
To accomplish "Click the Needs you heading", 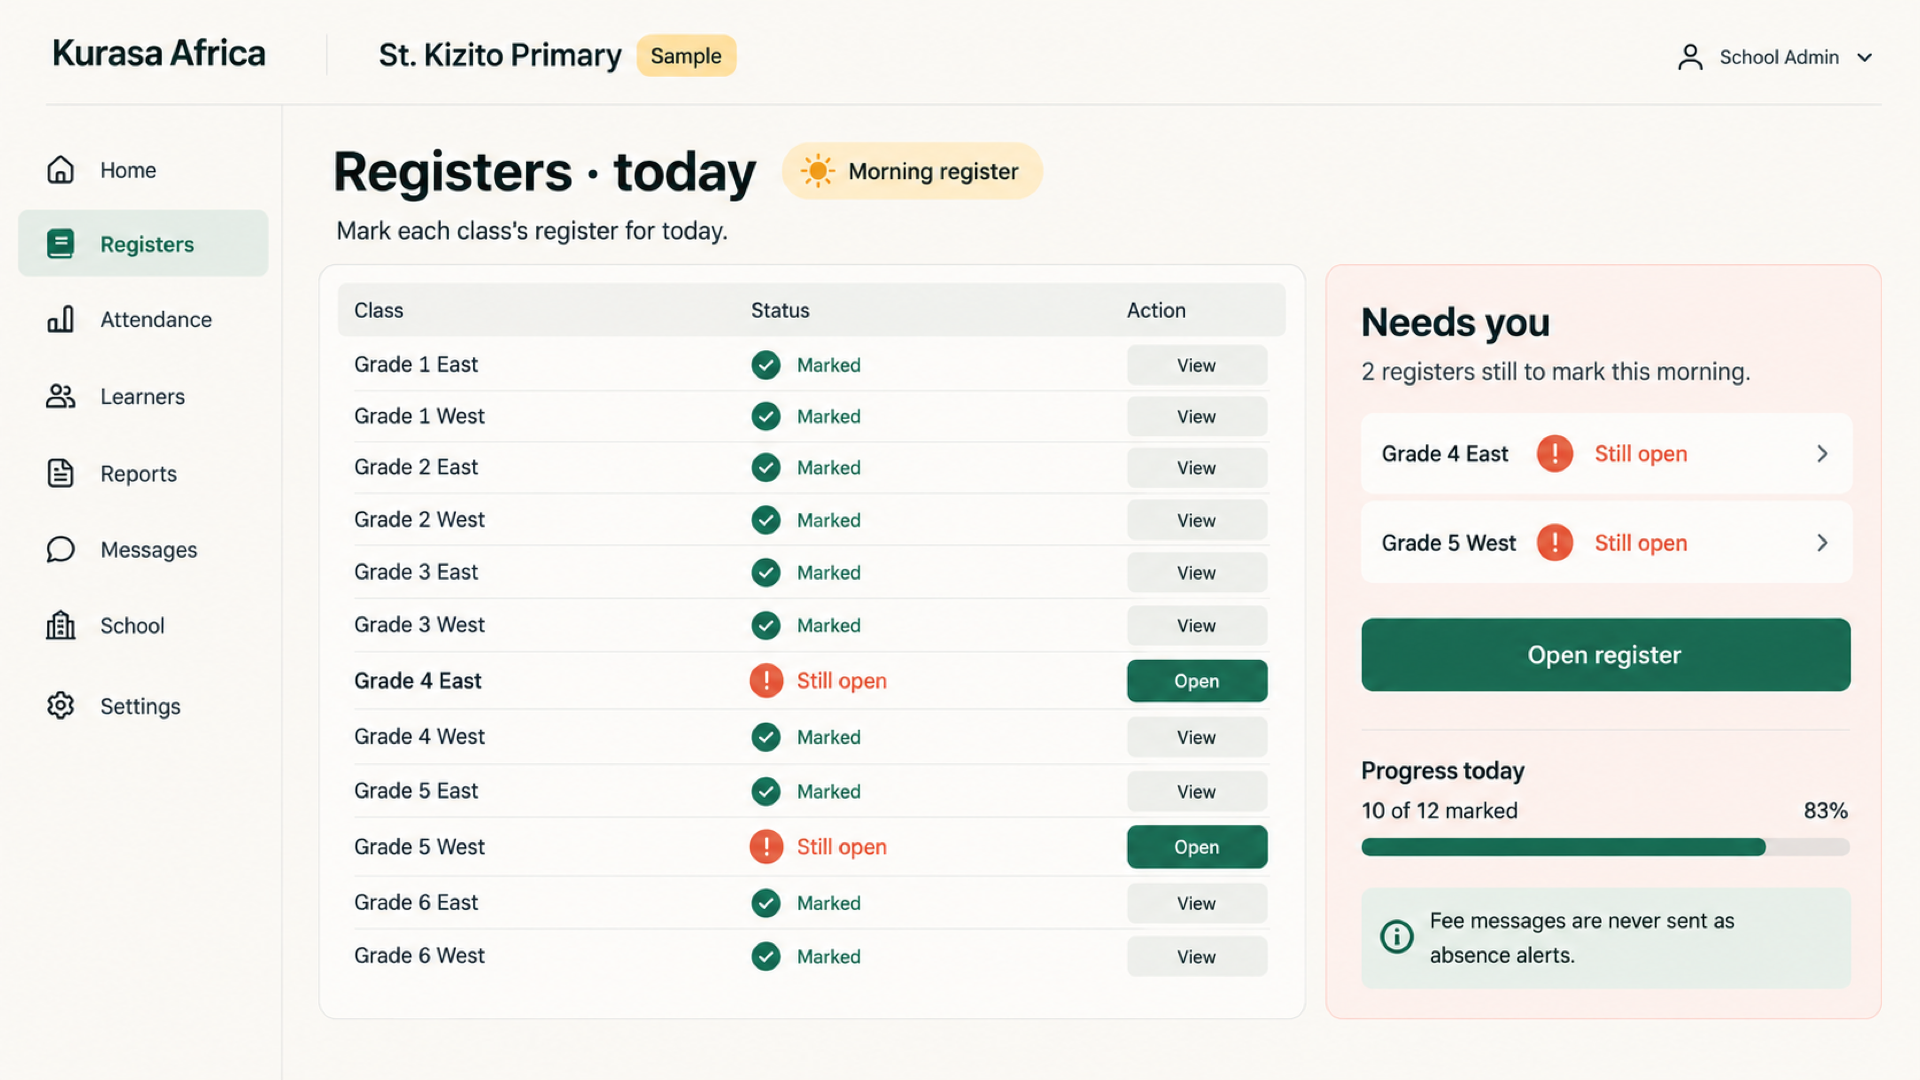I will pos(1455,322).
